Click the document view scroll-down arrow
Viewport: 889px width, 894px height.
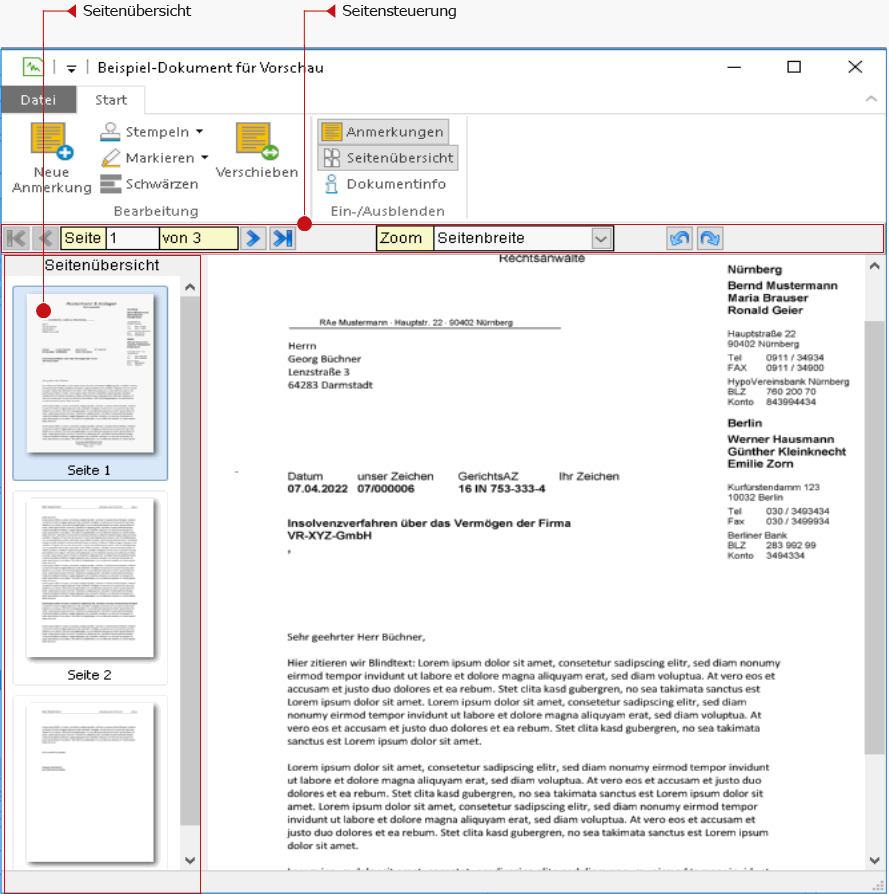click(874, 860)
